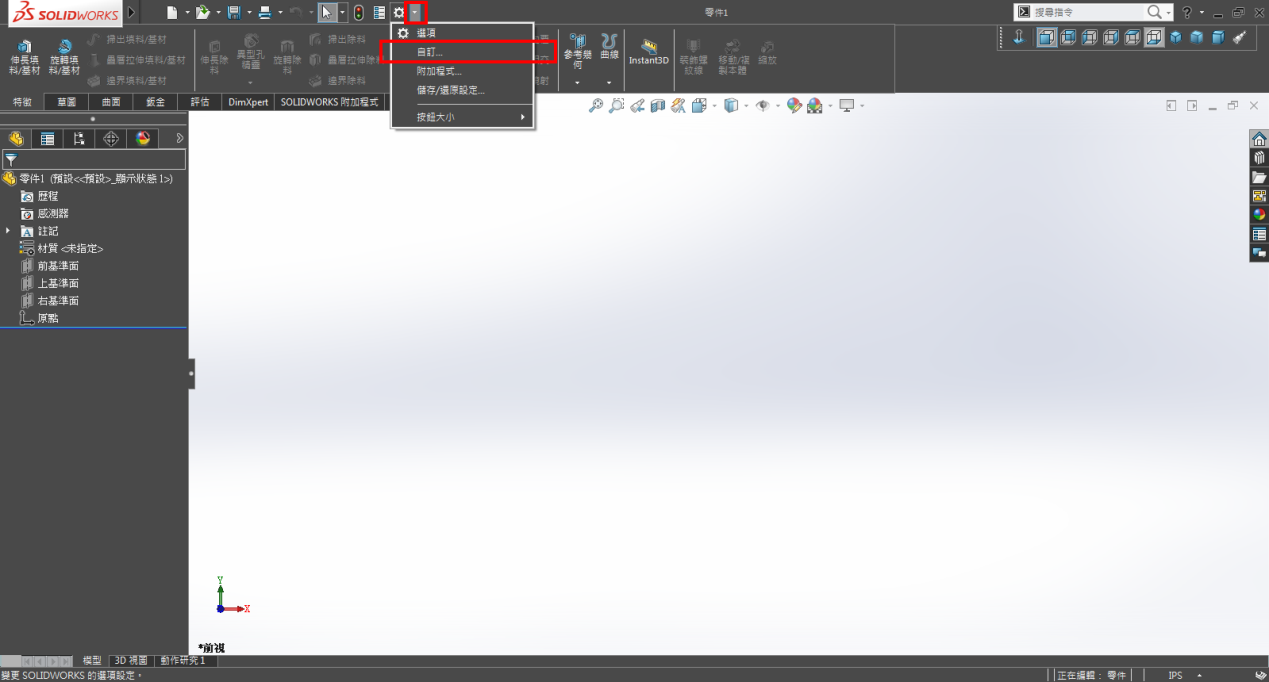Open the dropdown arrow next to the Print icon
Screen dimensions: 1269x682
click(280, 13)
